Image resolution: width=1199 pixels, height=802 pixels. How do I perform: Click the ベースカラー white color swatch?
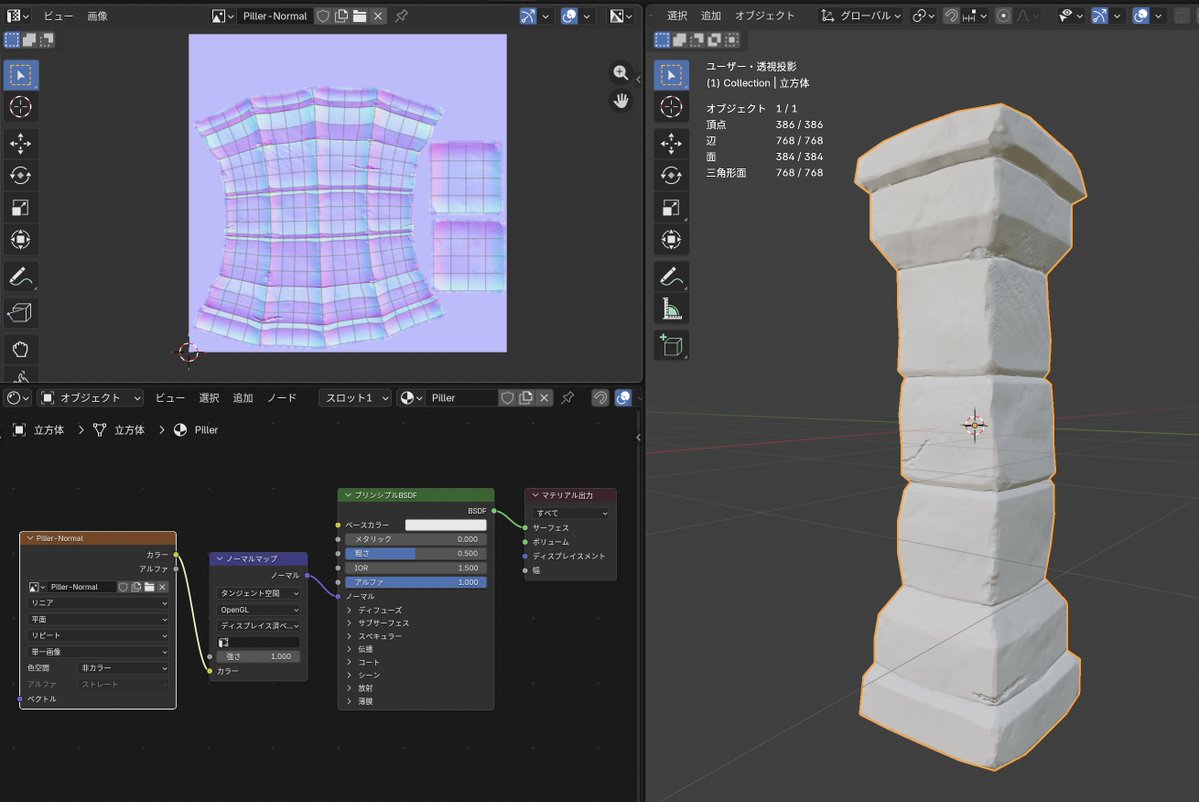point(446,525)
